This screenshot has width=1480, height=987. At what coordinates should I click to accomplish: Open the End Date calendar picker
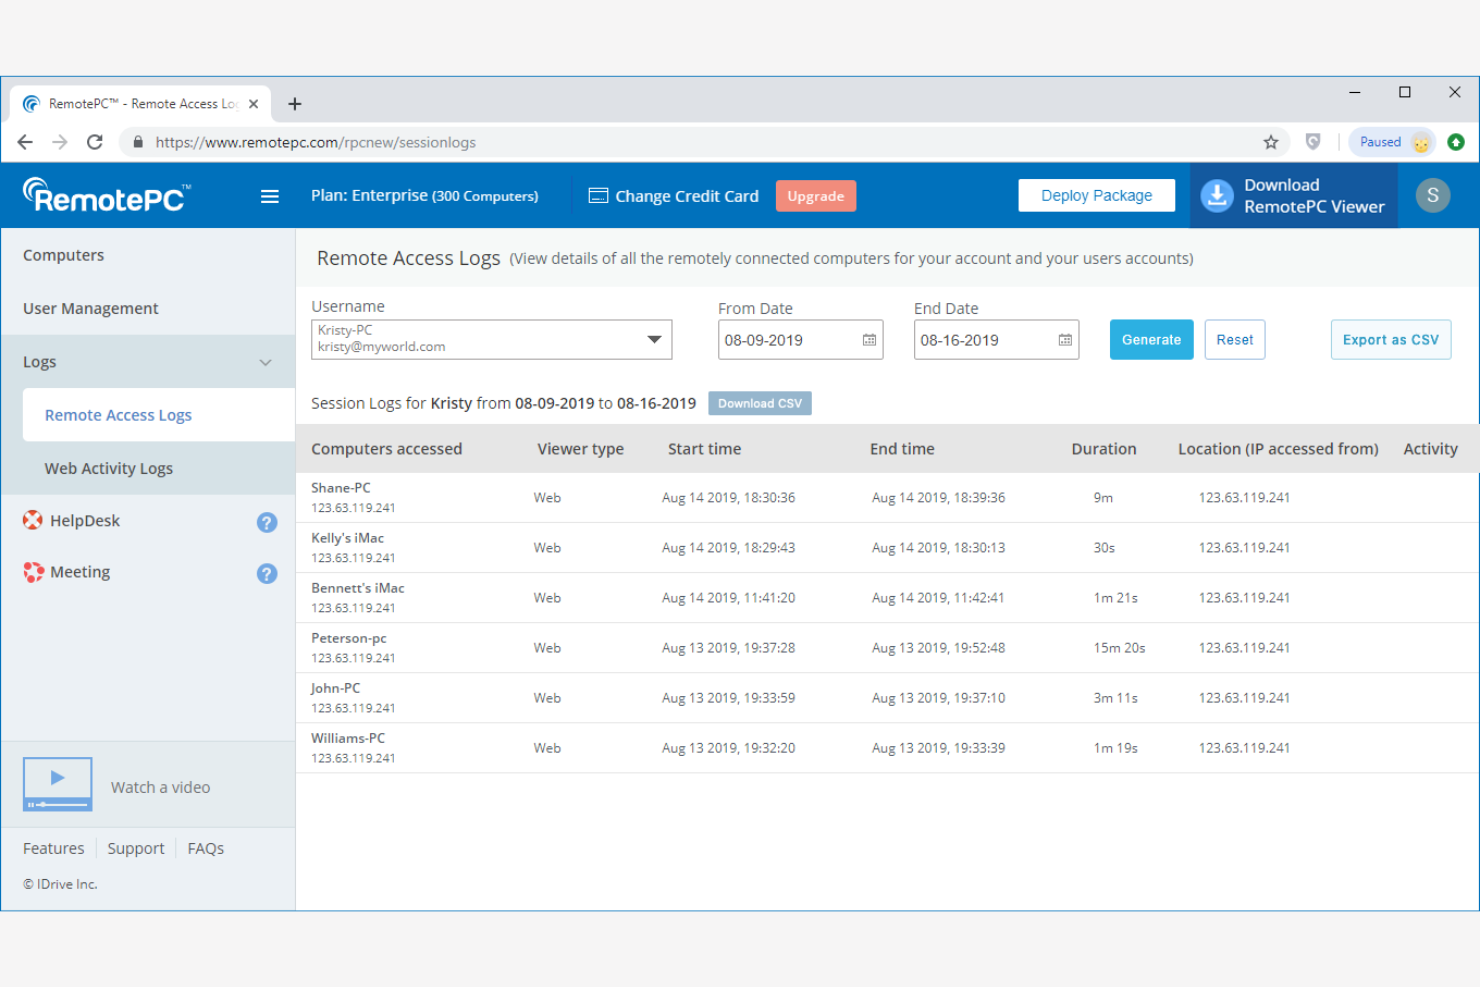(1064, 340)
